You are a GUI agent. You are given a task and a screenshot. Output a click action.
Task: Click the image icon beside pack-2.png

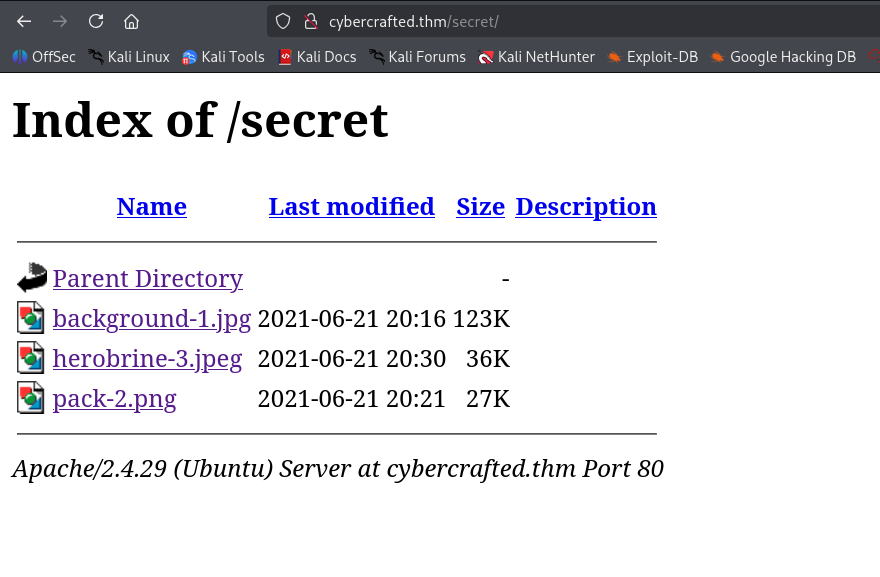coord(29,398)
